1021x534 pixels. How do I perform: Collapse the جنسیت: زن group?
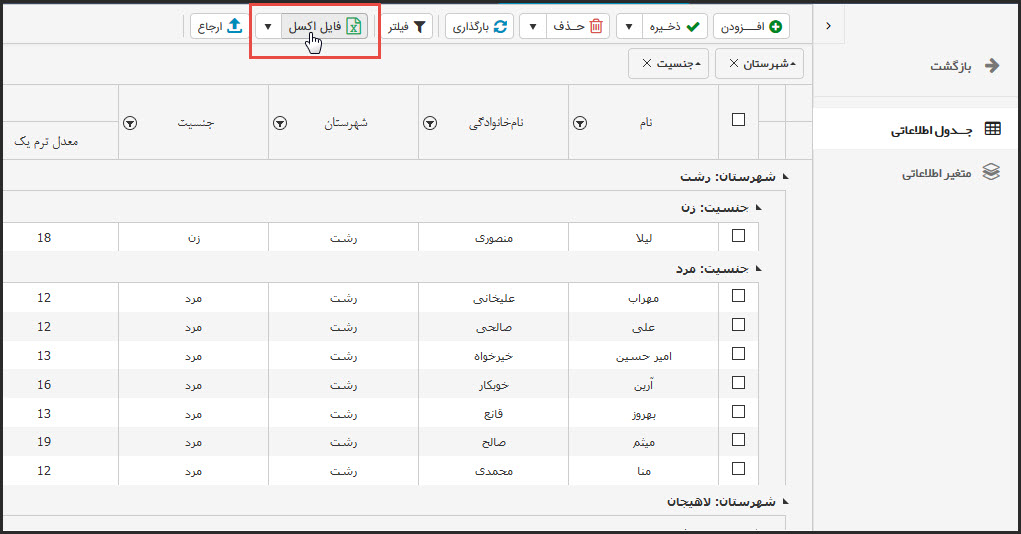[759, 208]
